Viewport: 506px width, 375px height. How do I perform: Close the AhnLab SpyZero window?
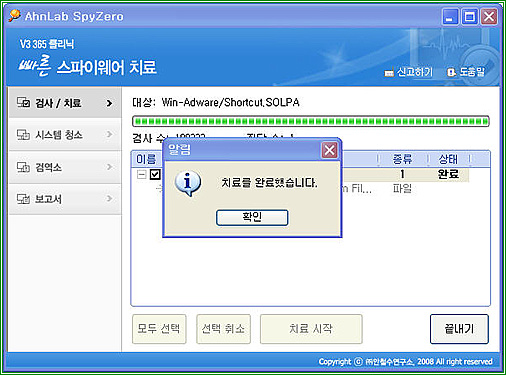pos(489,17)
